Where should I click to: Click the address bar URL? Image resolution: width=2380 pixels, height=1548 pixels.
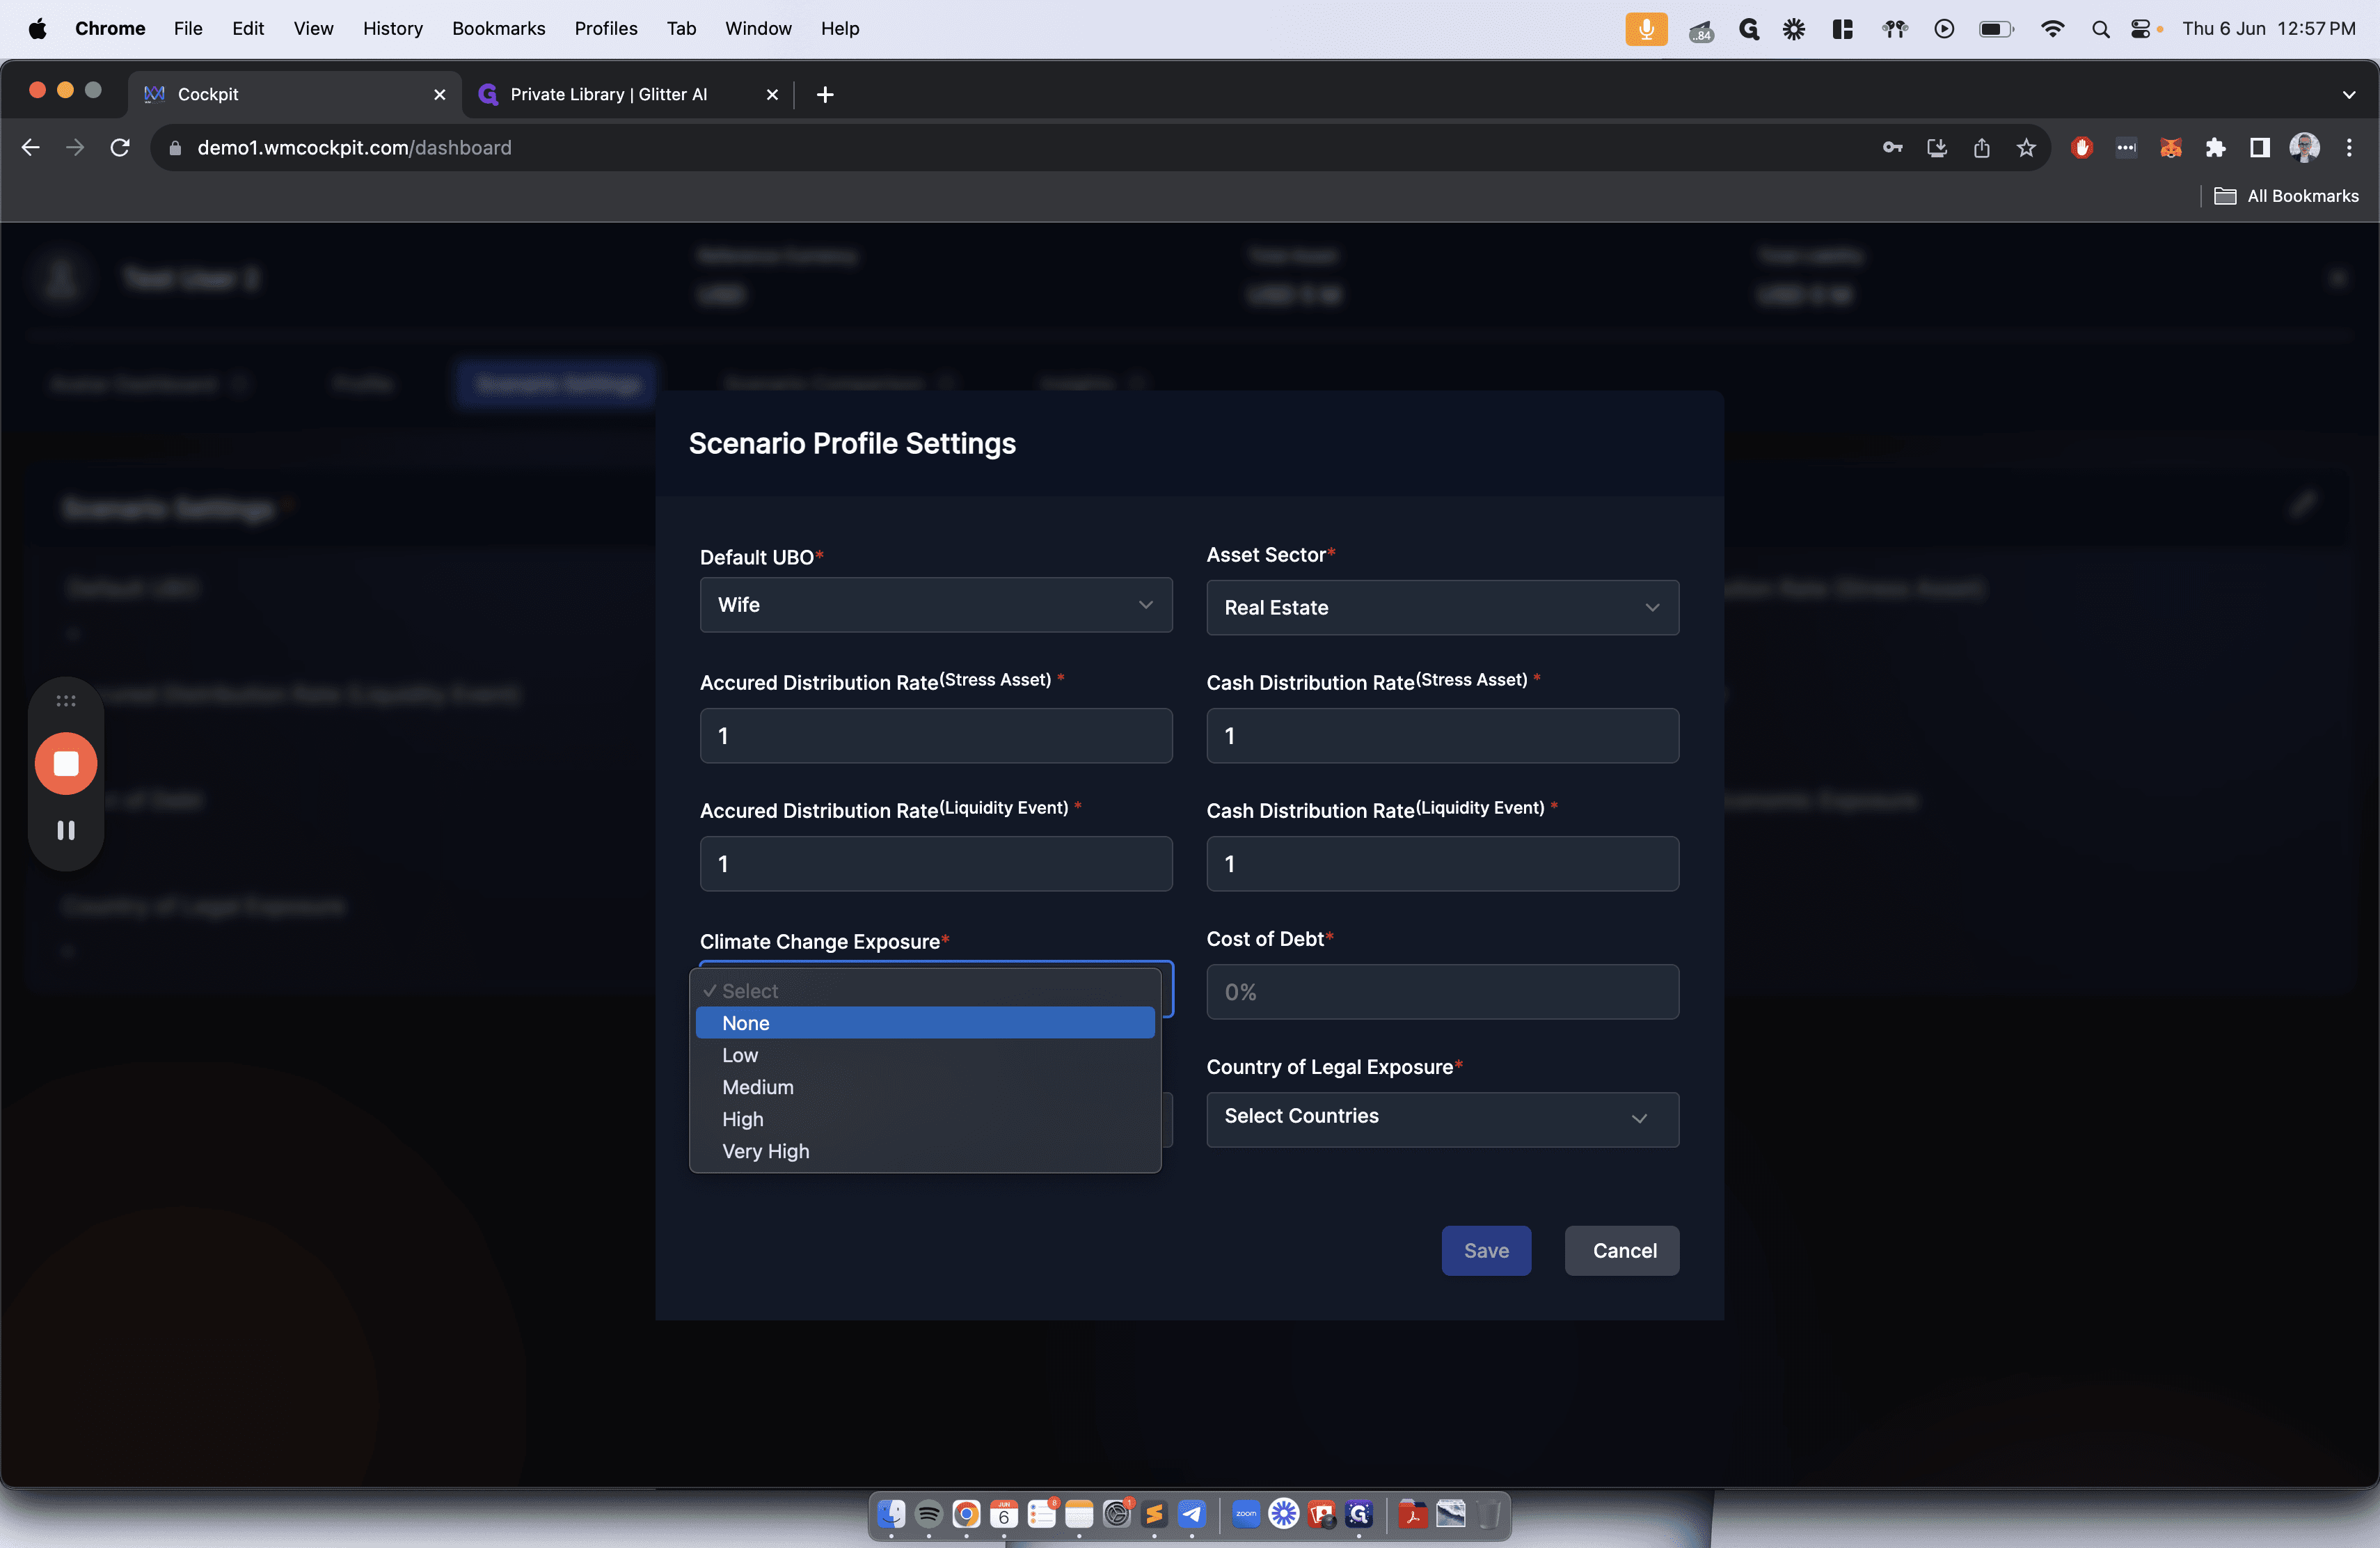point(354,148)
